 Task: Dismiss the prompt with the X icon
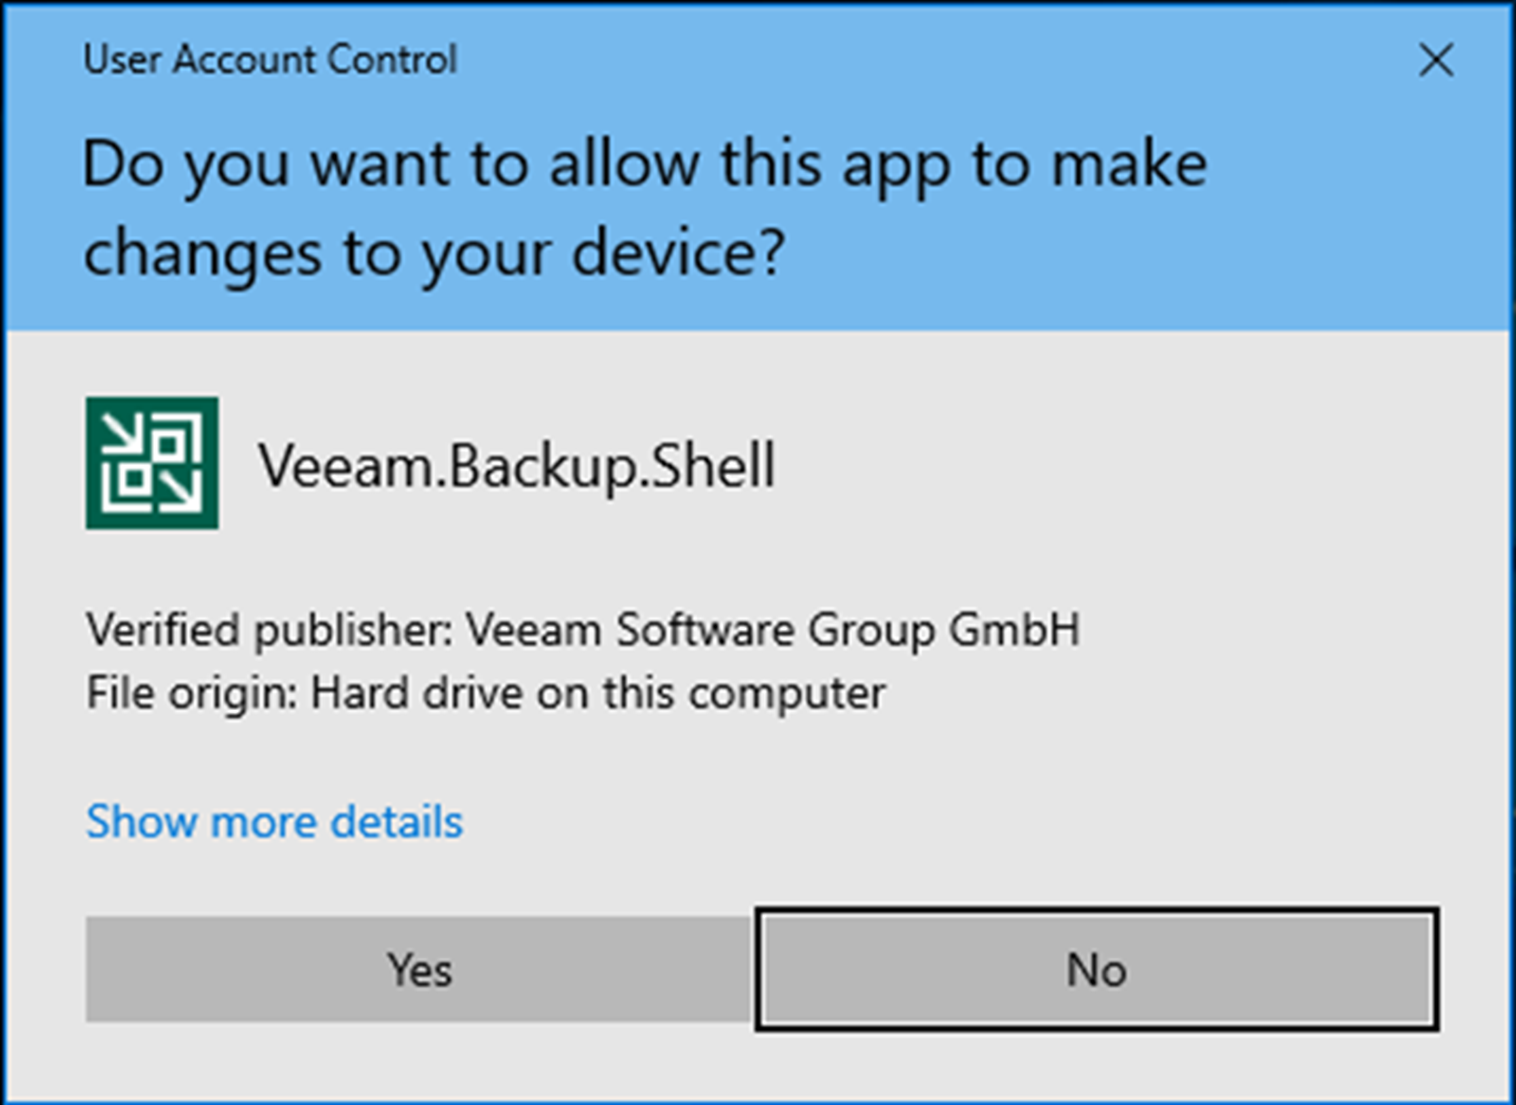coord(1436,60)
